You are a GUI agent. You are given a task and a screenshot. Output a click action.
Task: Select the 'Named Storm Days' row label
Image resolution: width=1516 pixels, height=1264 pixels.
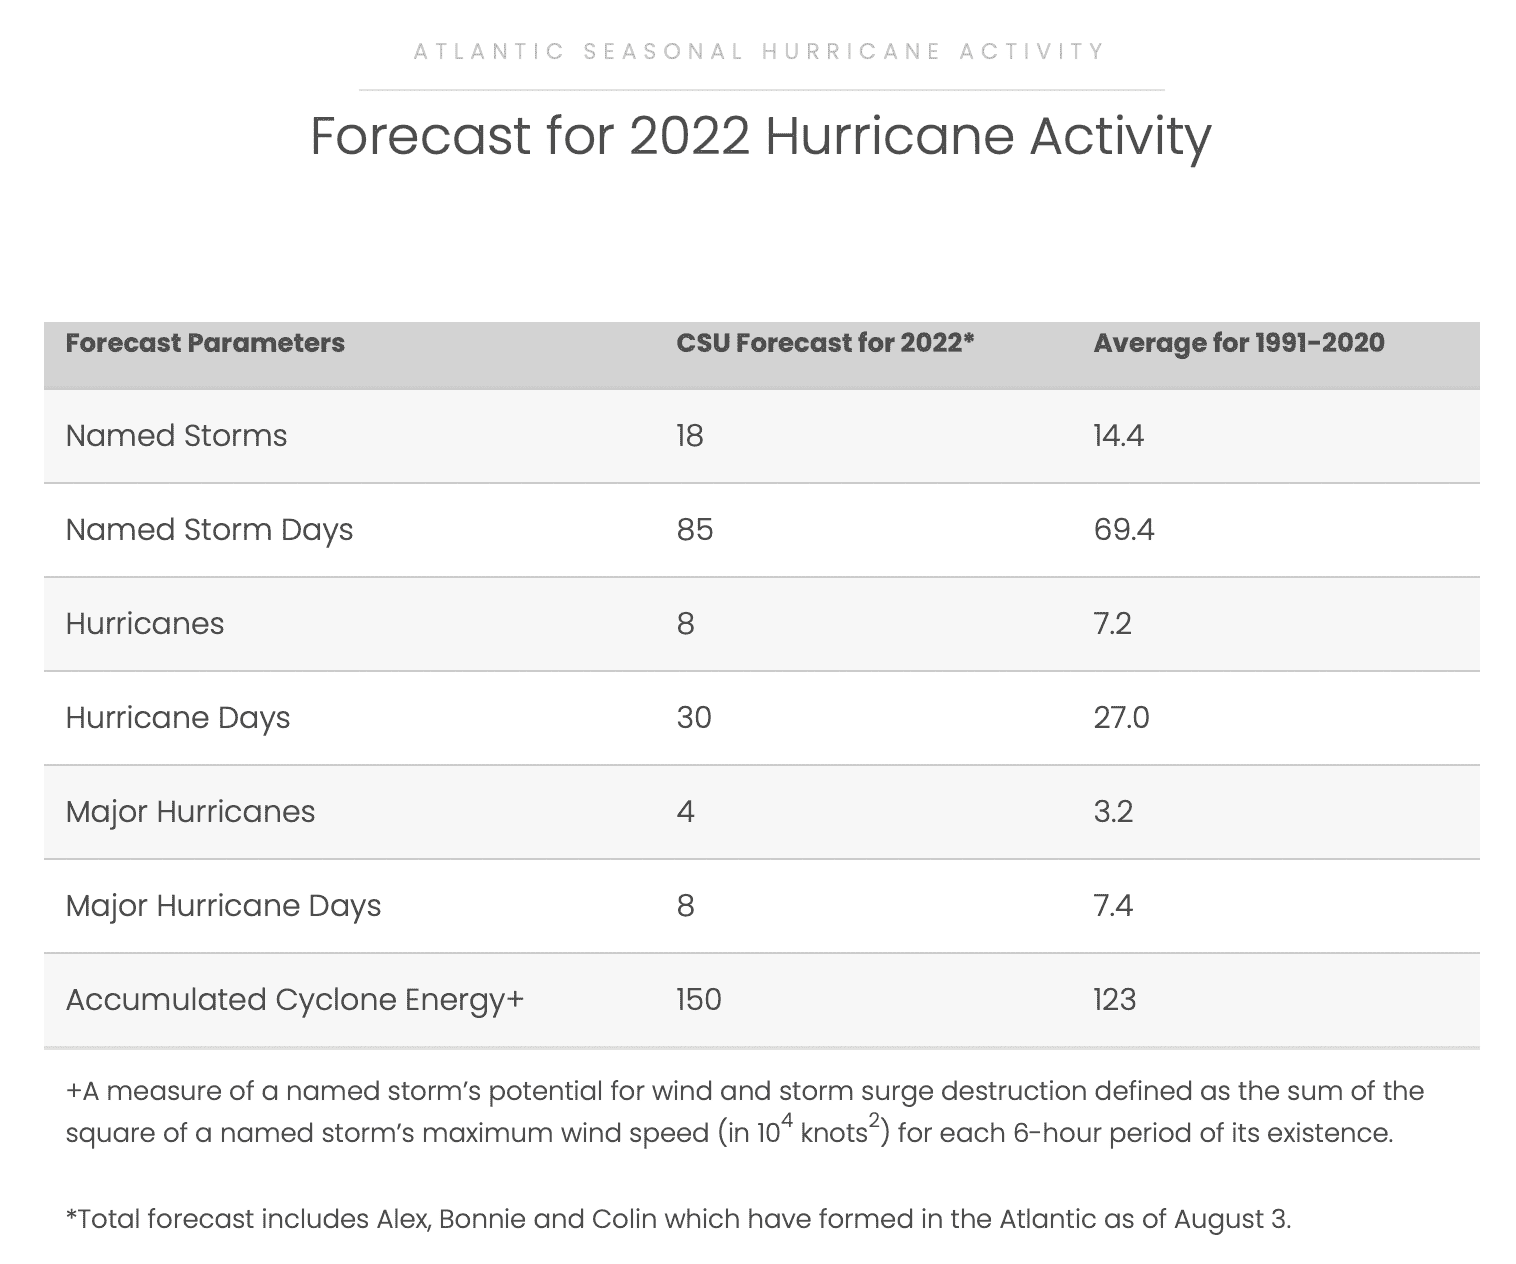click(x=209, y=530)
